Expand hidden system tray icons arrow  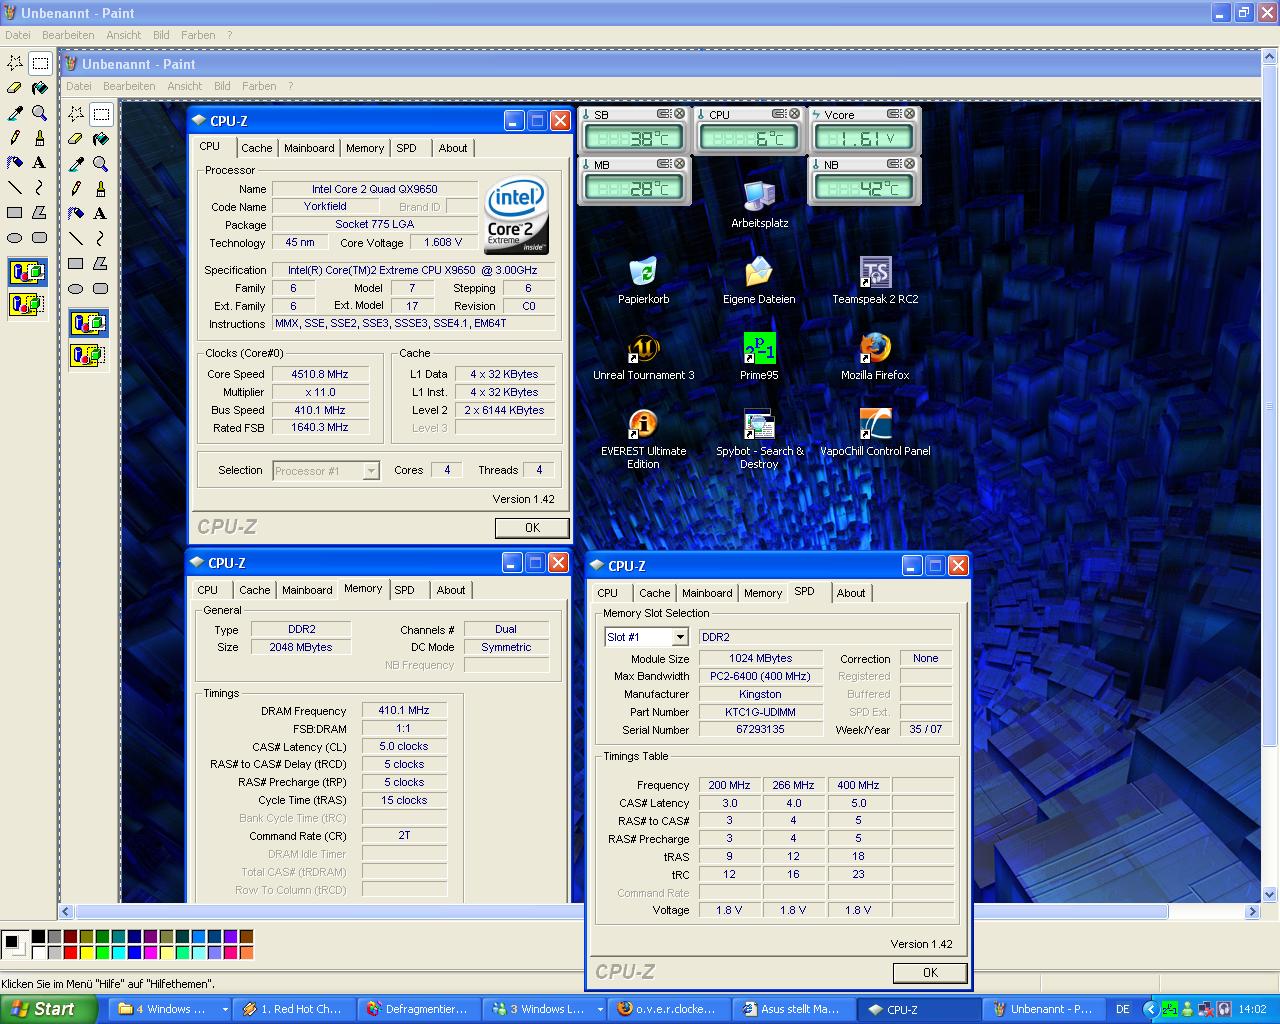[1150, 1010]
